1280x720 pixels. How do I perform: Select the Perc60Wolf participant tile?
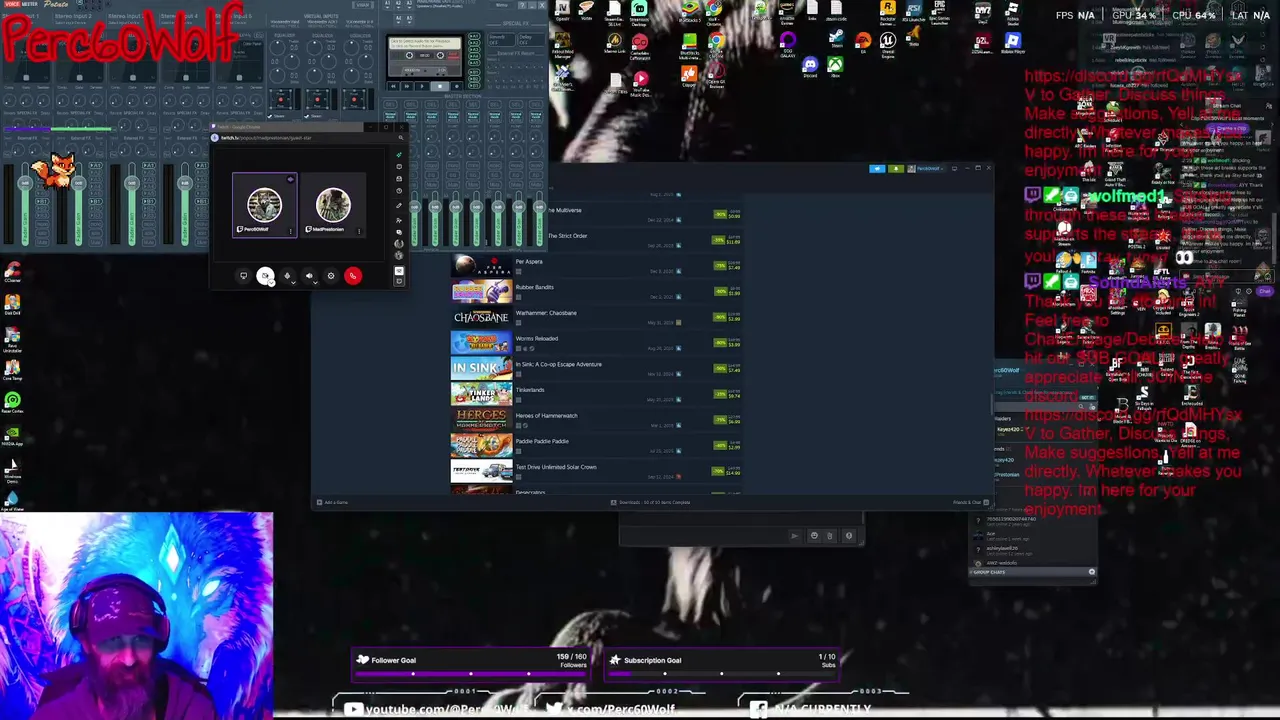click(265, 205)
